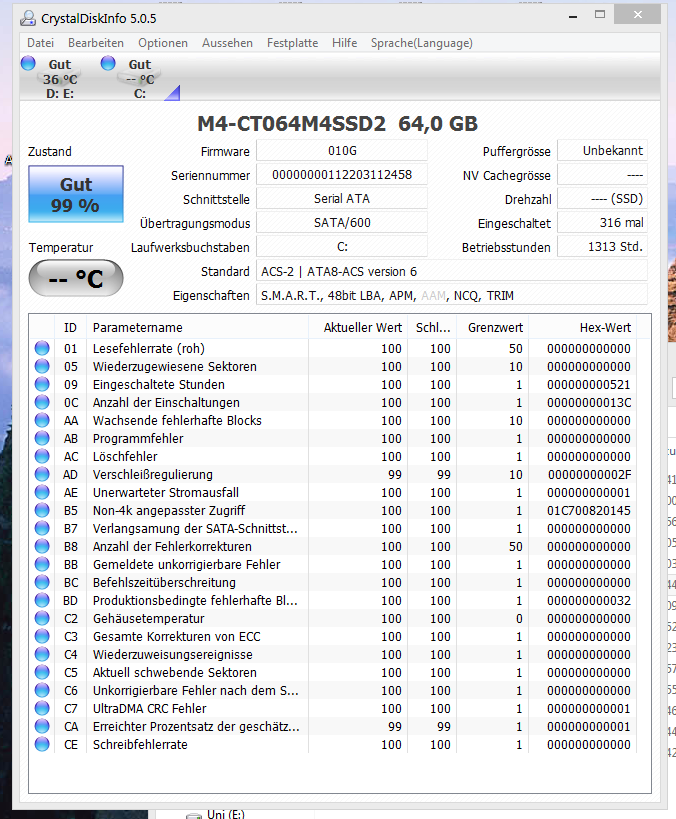The image size is (676, 819).
Task: Click the Eigenschaften field with TRIM
Action: click(x=452, y=296)
